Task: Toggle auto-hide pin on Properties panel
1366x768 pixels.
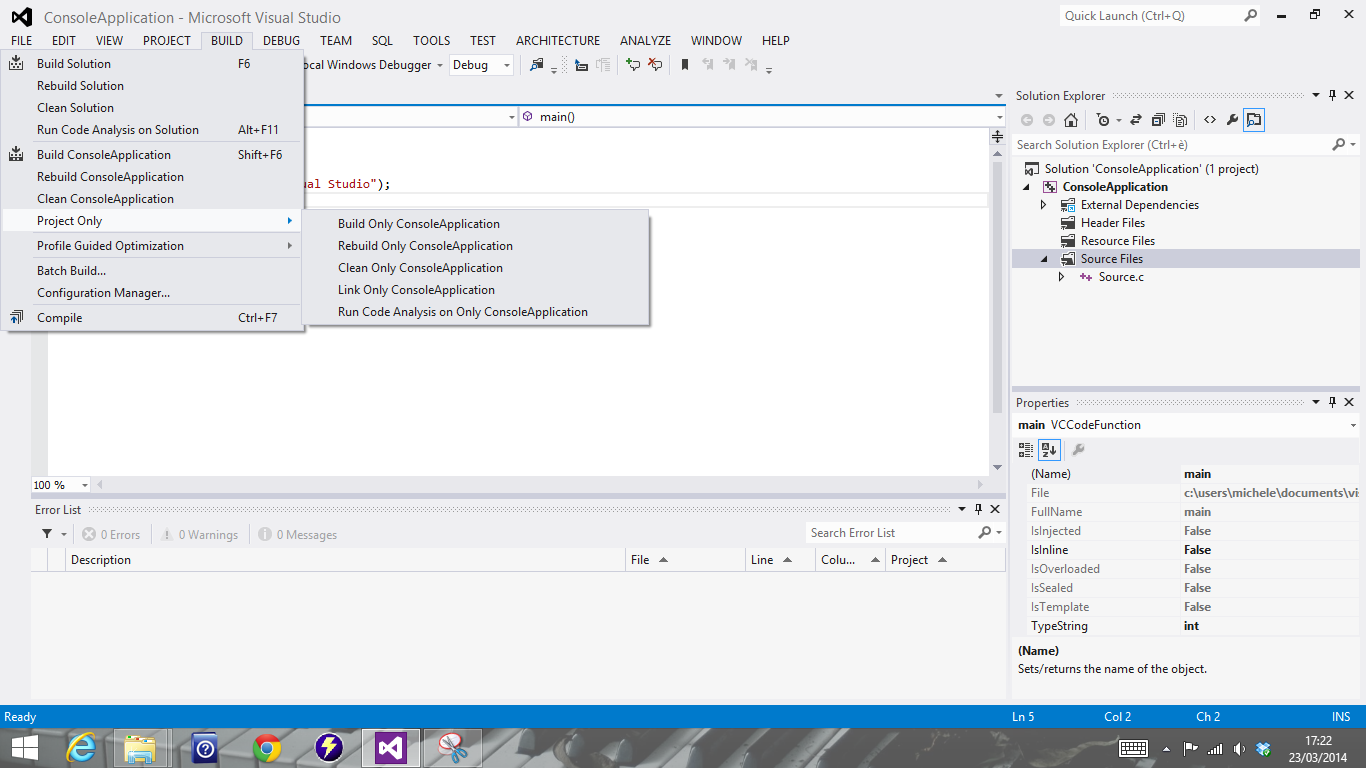Action: point(1332,403)
